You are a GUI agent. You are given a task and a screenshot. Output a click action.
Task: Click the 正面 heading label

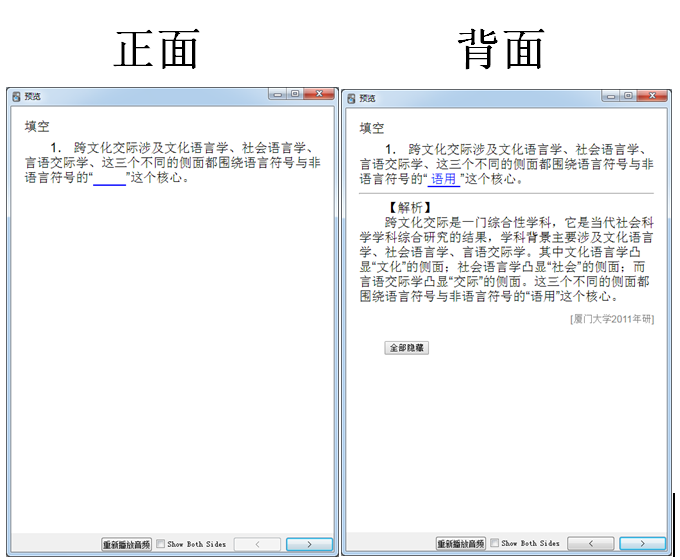[157, 49]
